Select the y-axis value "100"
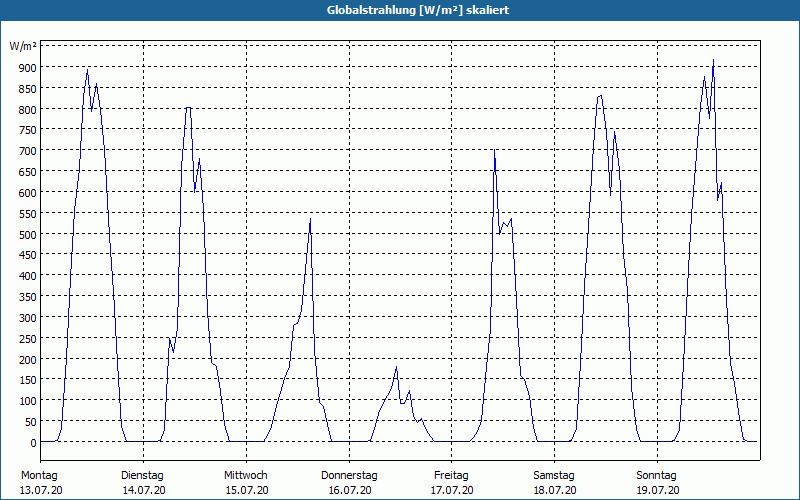 28,401
